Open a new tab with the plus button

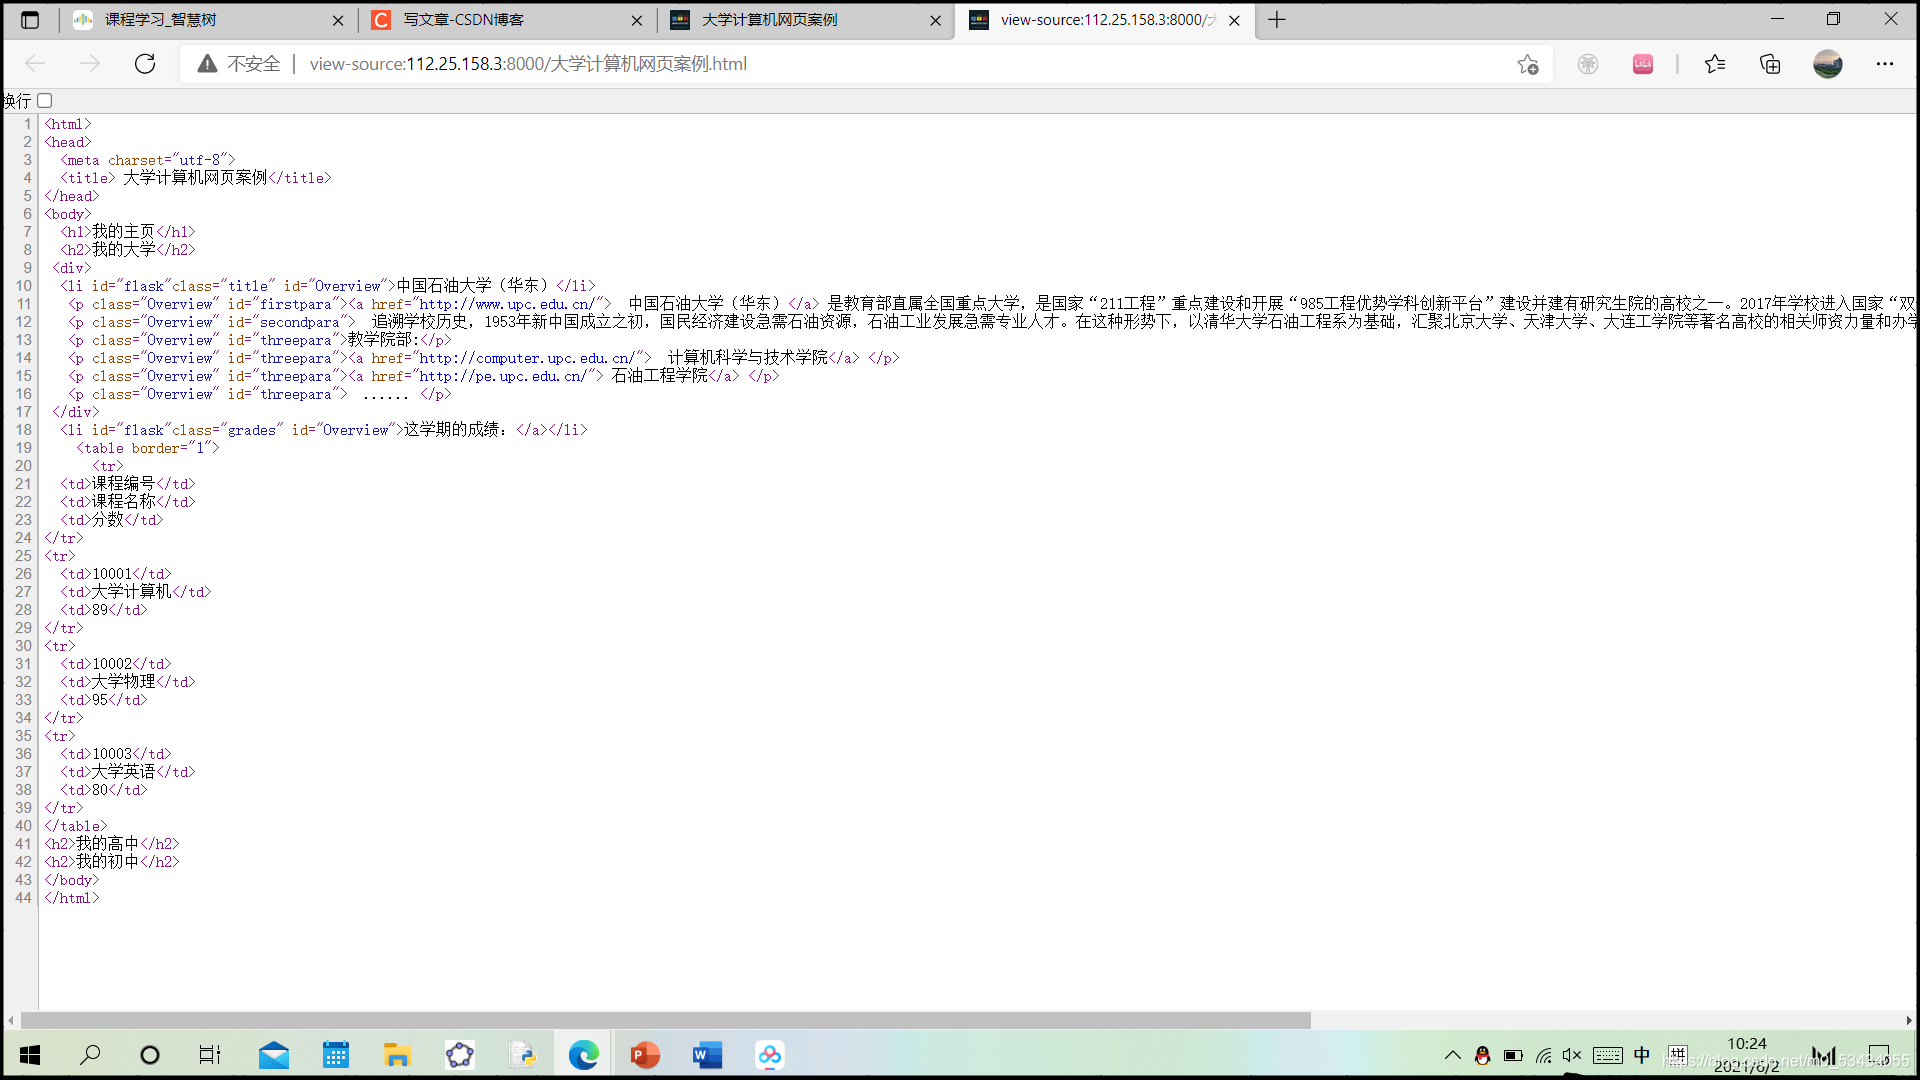pos(1277,20)
